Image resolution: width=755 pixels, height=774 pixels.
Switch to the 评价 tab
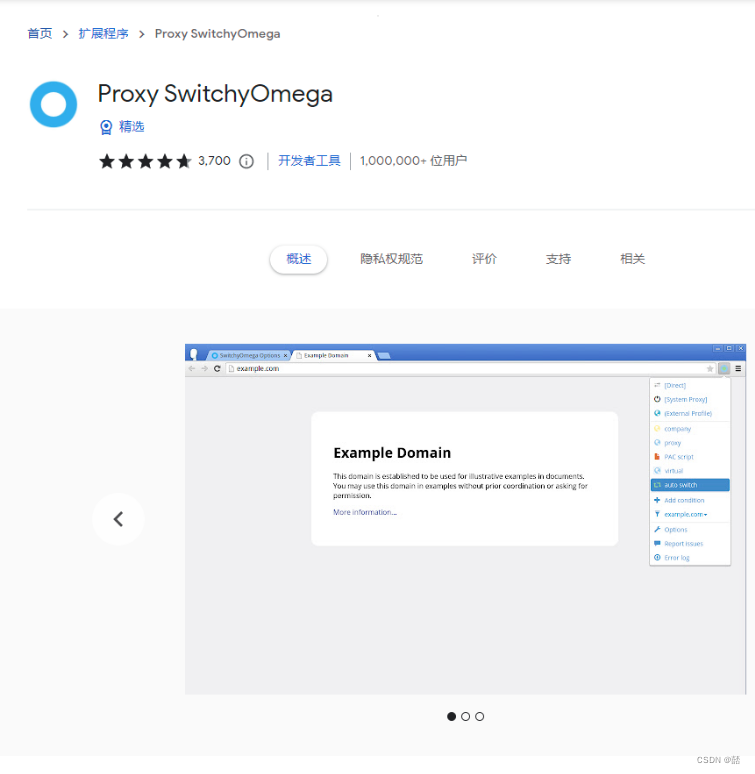(x=484, y=259)
